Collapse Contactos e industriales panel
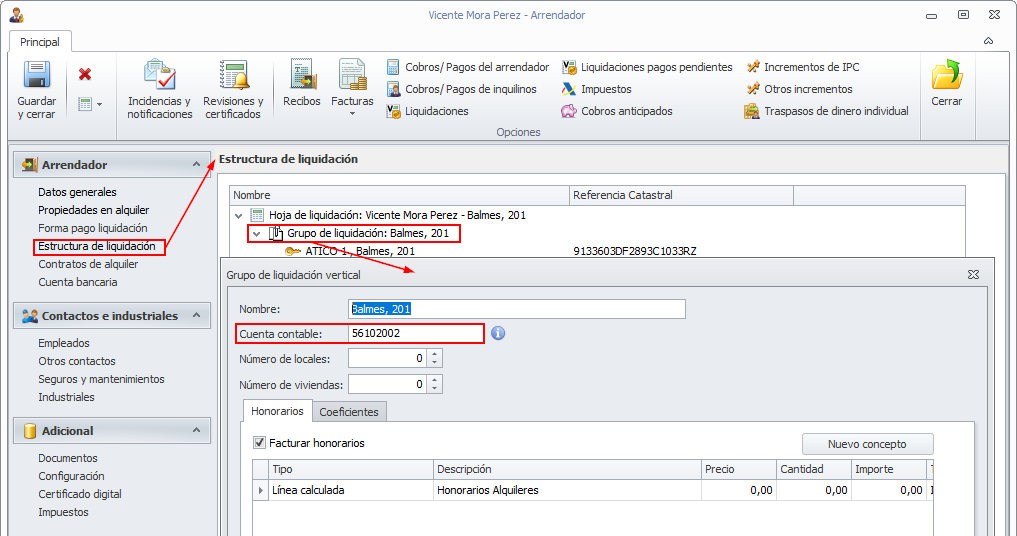 196,315
